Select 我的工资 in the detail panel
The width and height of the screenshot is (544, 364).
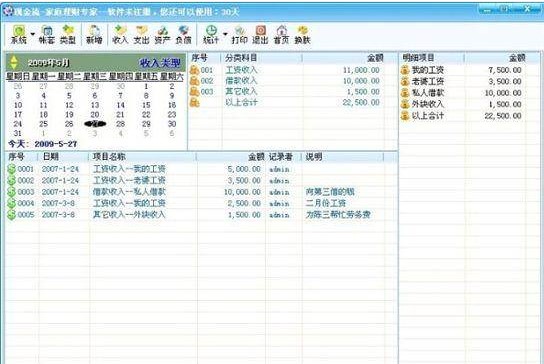[x=428, y=70]
